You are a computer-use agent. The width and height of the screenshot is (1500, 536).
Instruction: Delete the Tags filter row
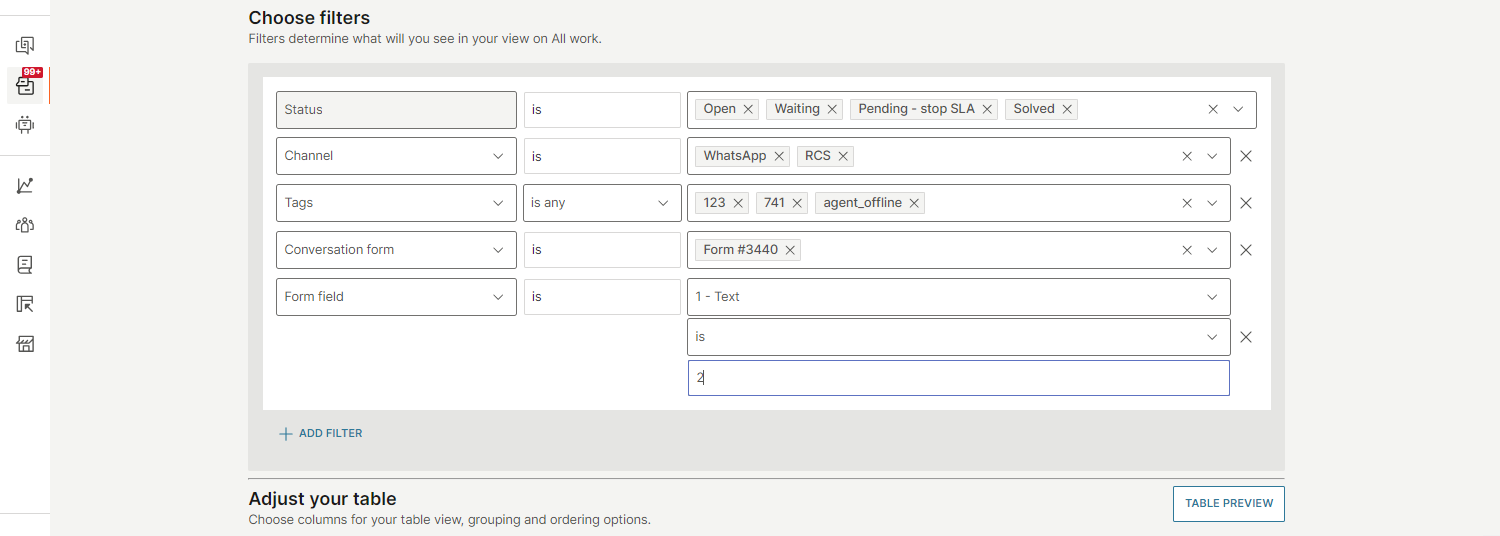pyautogui.click(x=1246, y=203)
